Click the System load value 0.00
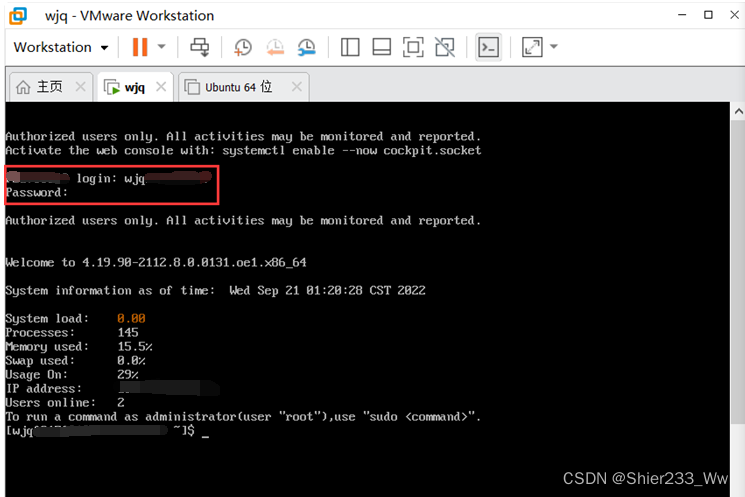This screenshot has width=745, height=497. 131,318
